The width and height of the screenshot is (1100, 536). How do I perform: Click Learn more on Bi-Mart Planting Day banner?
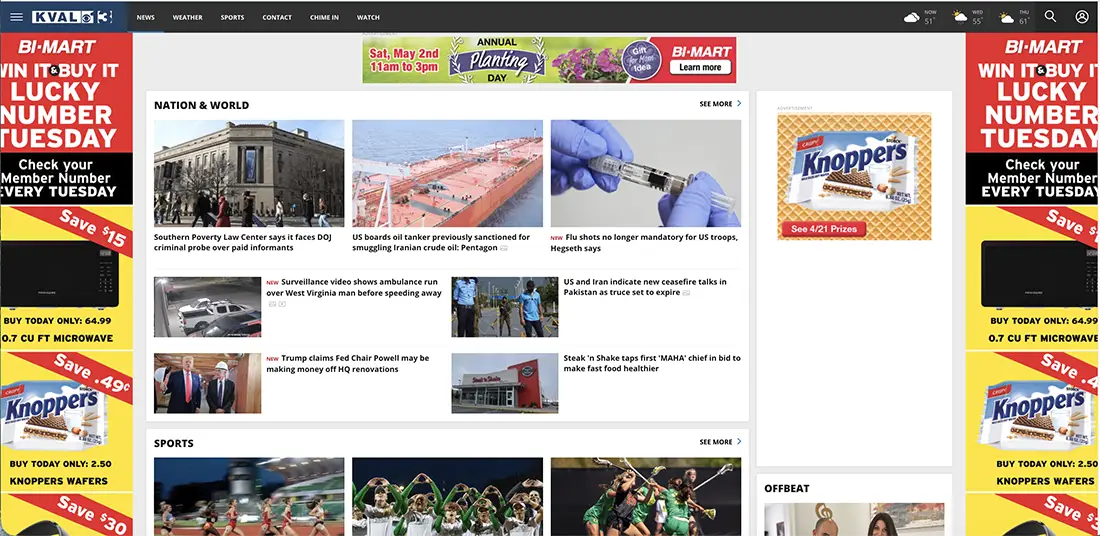700,67
